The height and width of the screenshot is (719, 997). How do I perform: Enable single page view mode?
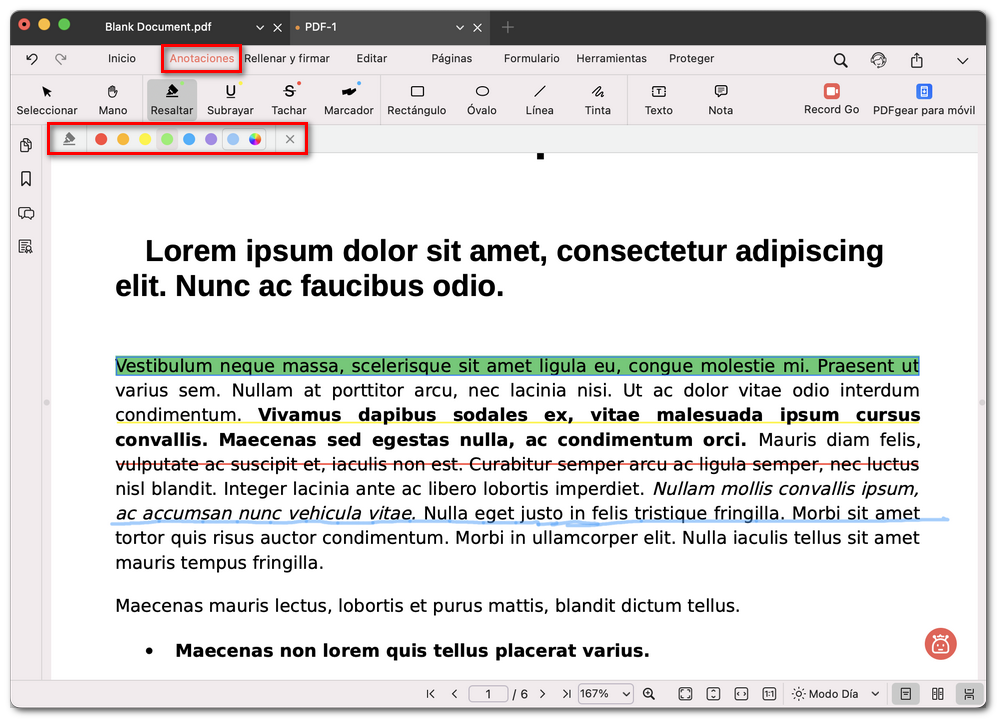[x=906, y=693]
